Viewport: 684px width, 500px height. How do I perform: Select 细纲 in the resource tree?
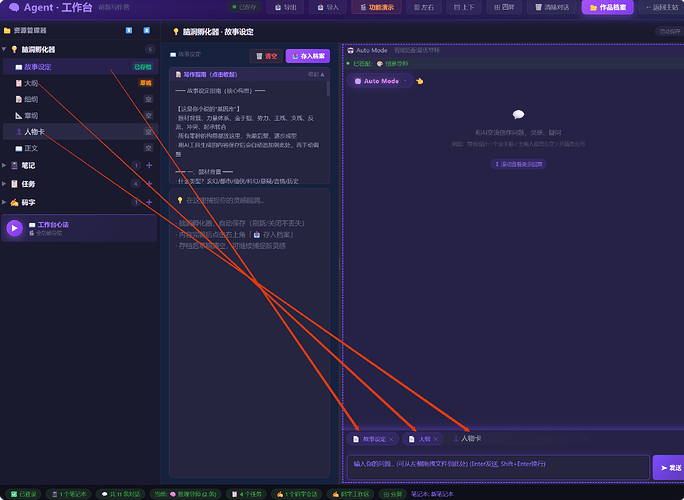point(80,99)
